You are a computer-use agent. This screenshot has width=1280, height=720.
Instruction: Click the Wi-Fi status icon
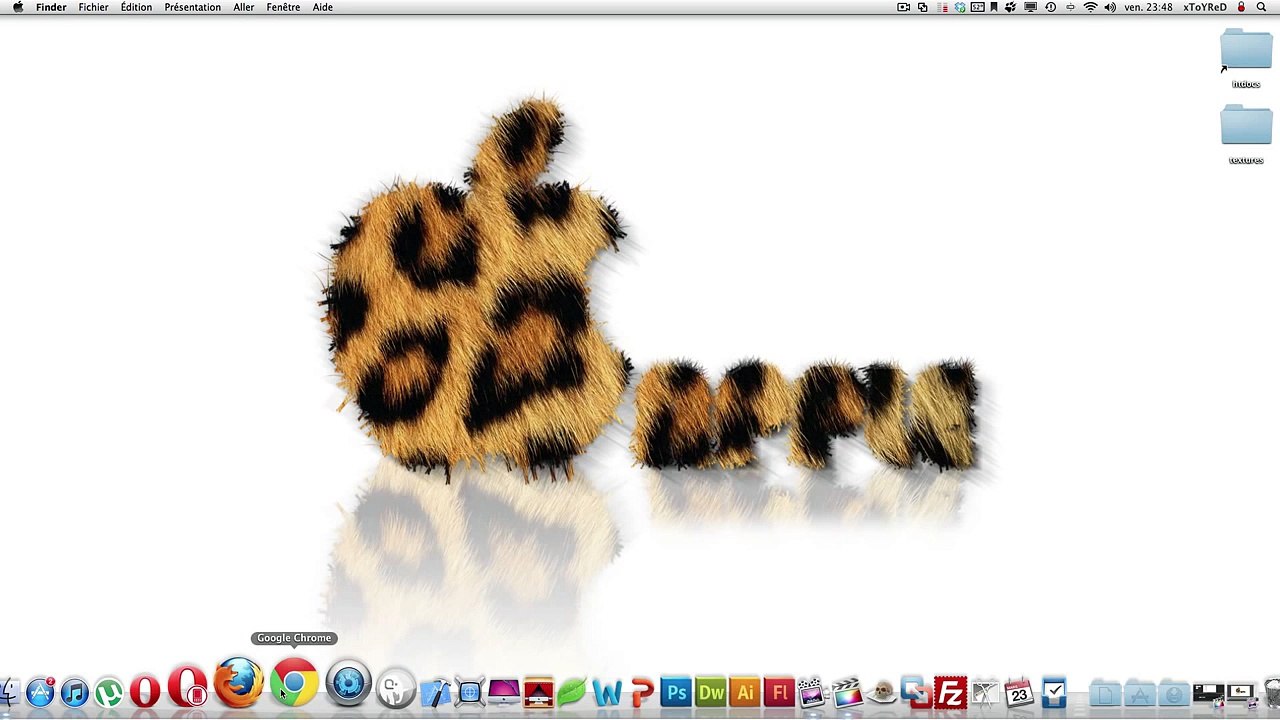coord(1090,7)
